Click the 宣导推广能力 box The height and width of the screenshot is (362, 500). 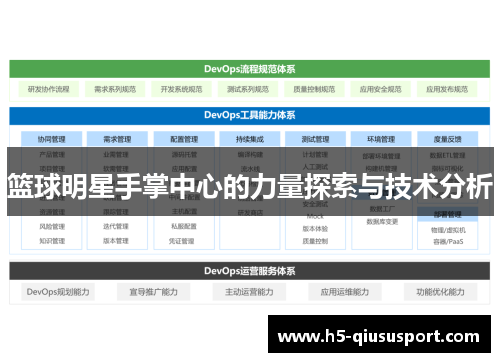pyautogui.click(x=154, y=292)
